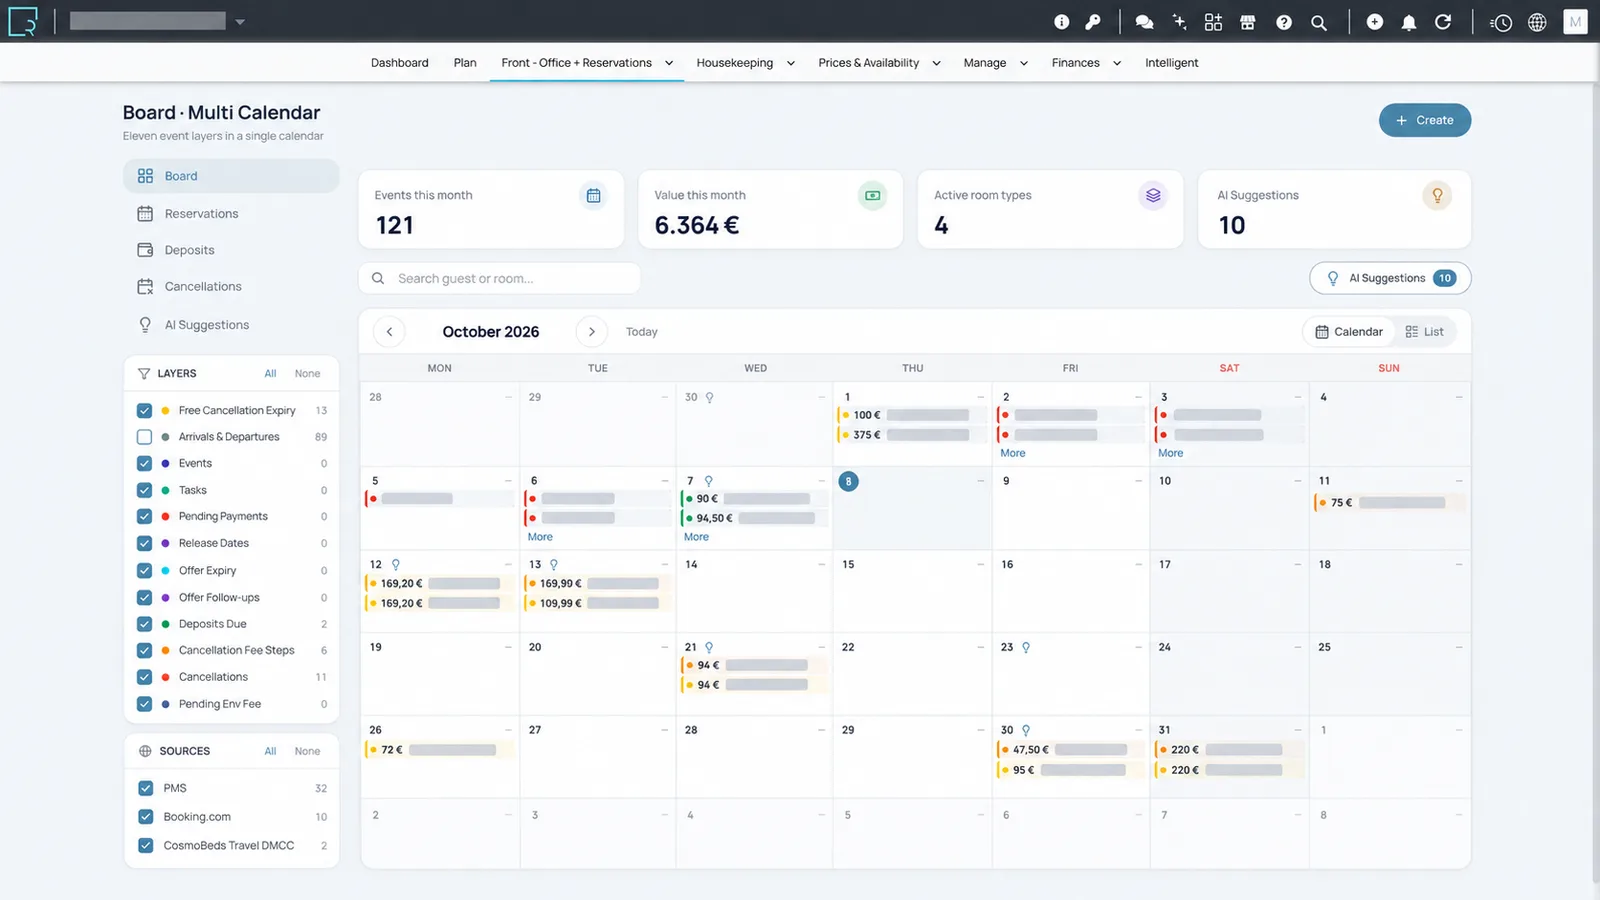
Task: Open the Plan menu item
Action: pyautogui.click(x=465, y=62)
